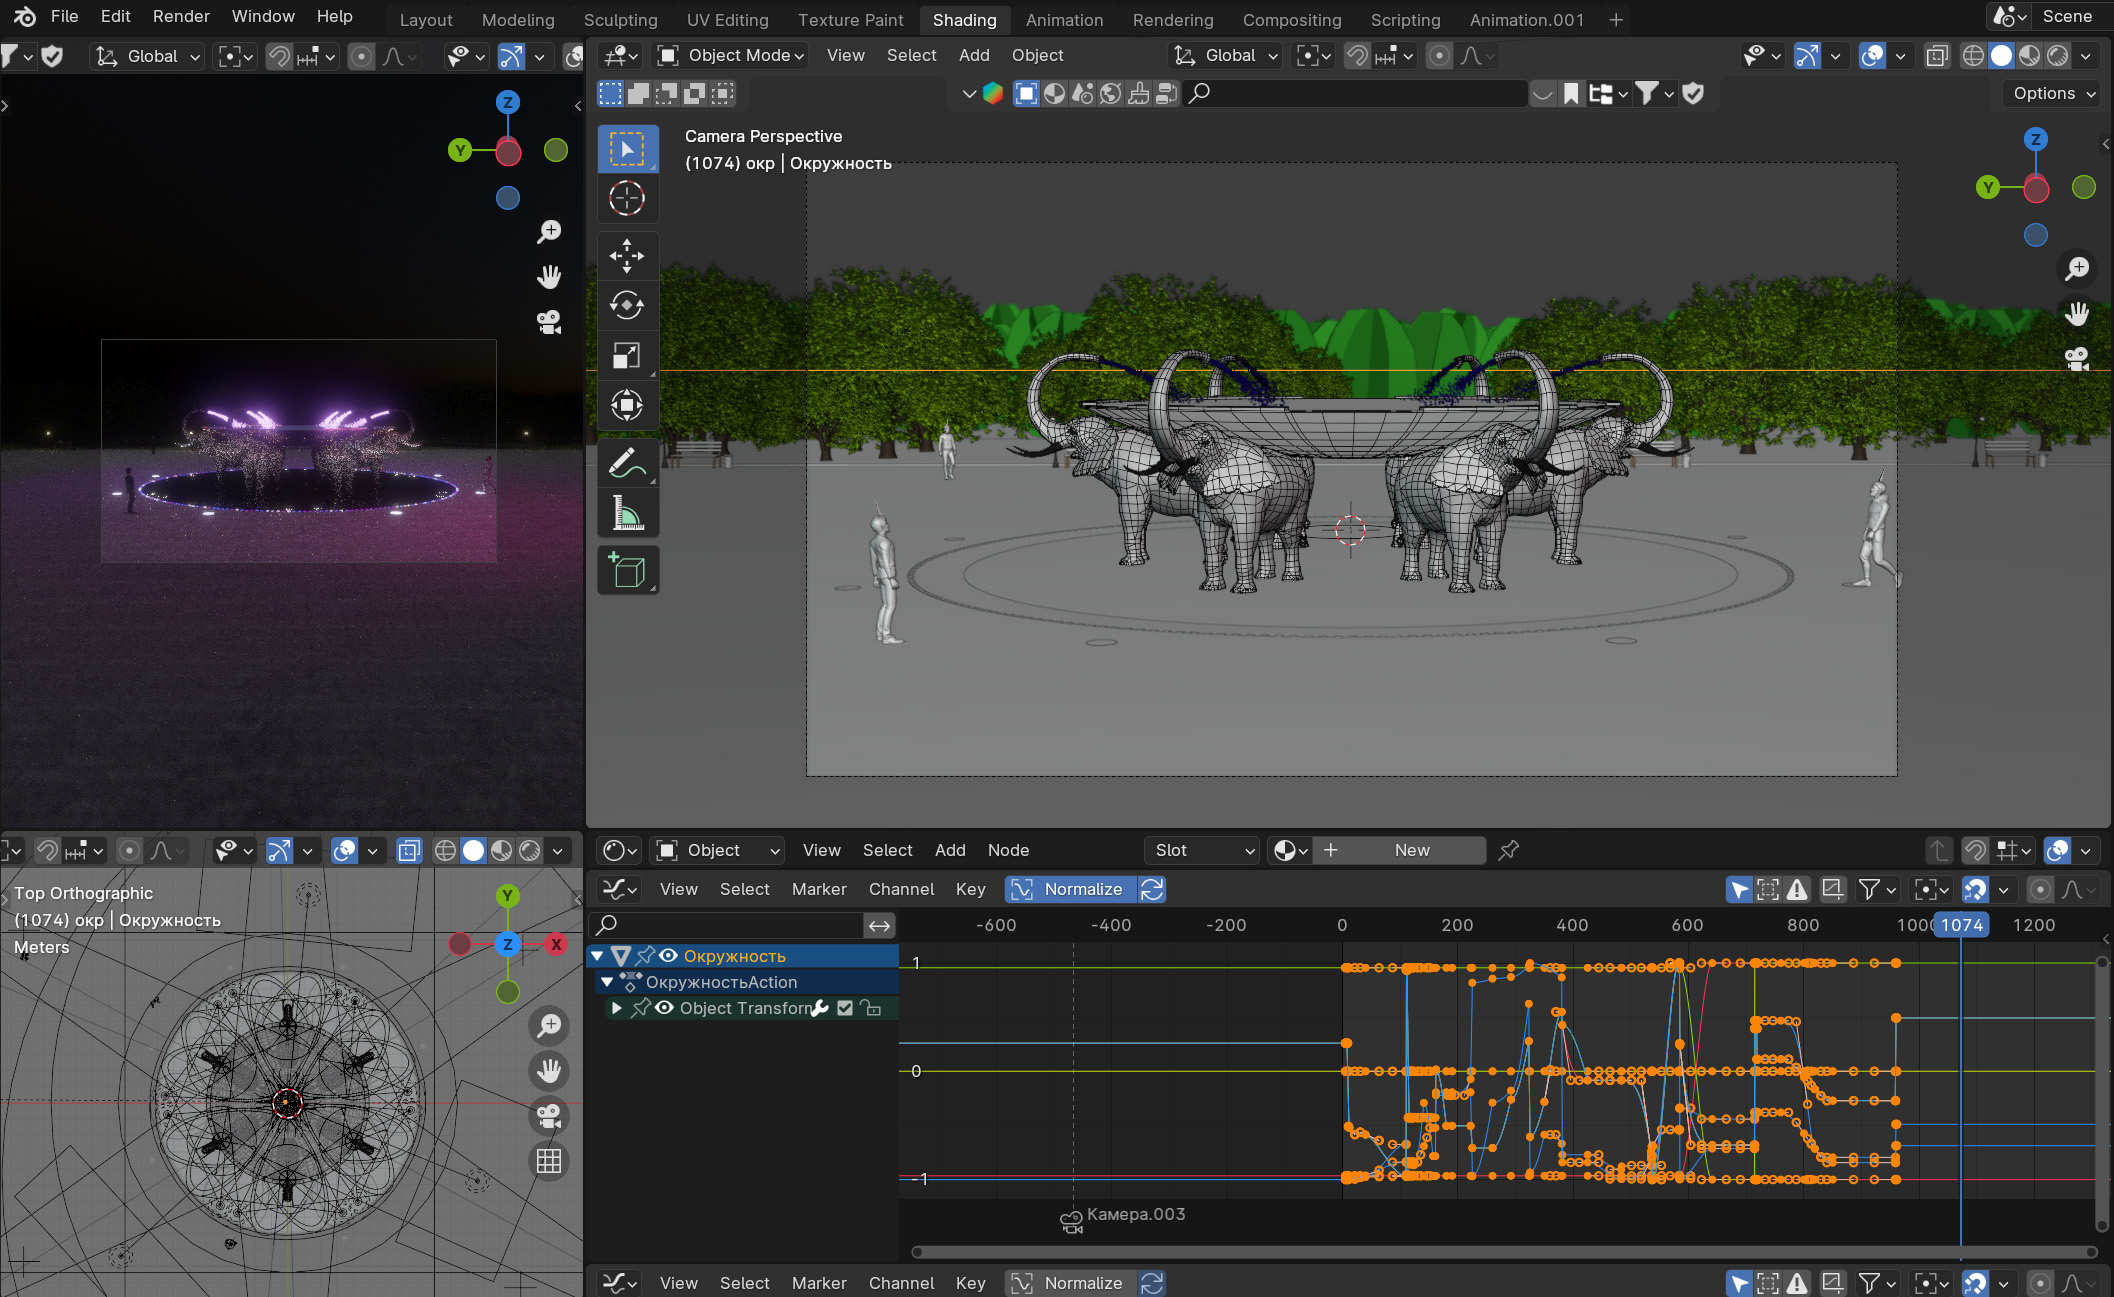Select the Scale tool

(x=627, y=355)
